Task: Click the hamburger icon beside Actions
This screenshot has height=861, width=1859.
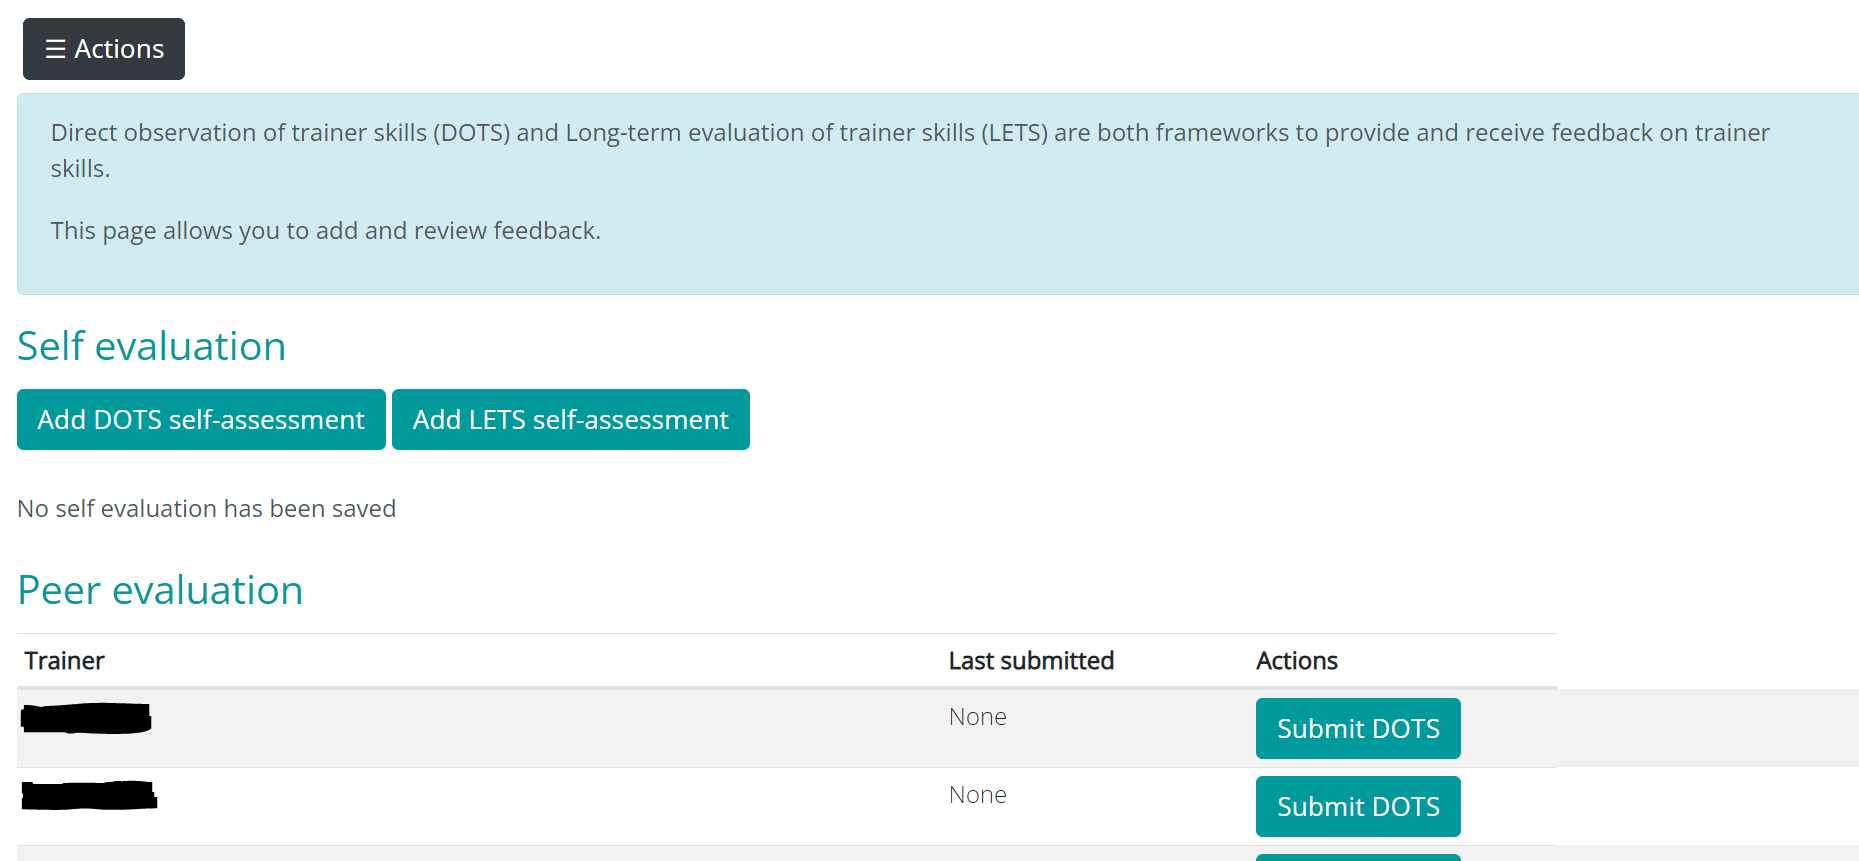Action: pos(56,48)
